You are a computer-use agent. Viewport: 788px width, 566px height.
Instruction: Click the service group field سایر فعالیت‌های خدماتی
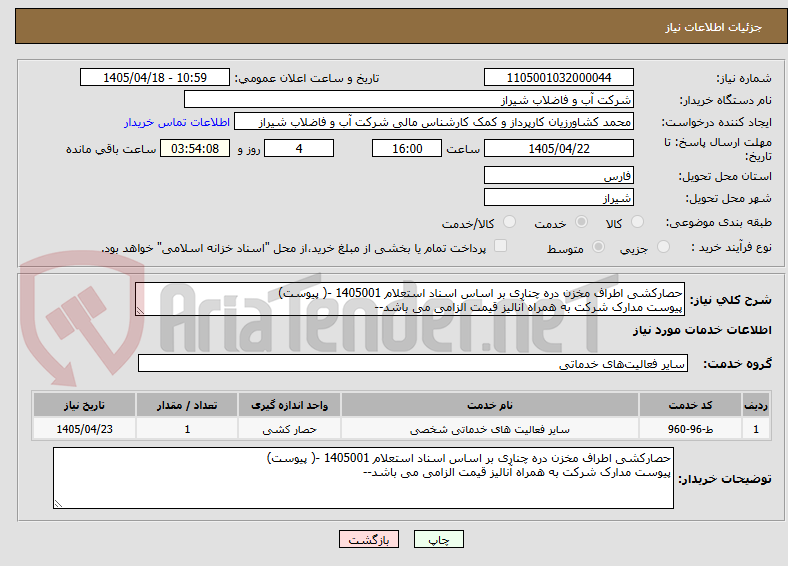pyautogui.click(x=413, y=363)
